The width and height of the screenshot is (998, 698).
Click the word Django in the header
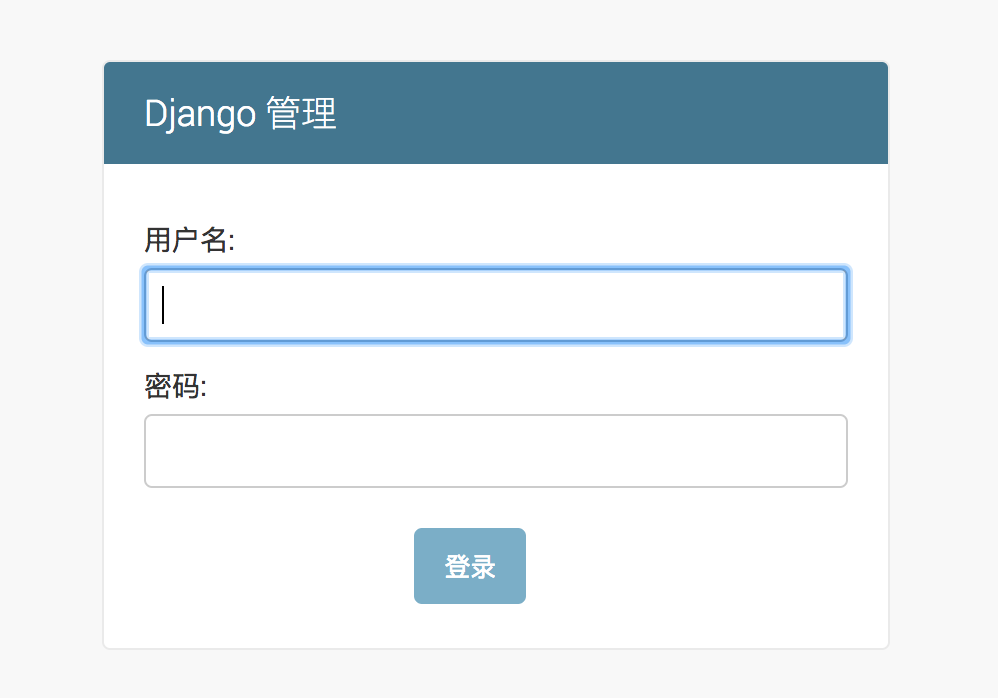click(200, 114)
